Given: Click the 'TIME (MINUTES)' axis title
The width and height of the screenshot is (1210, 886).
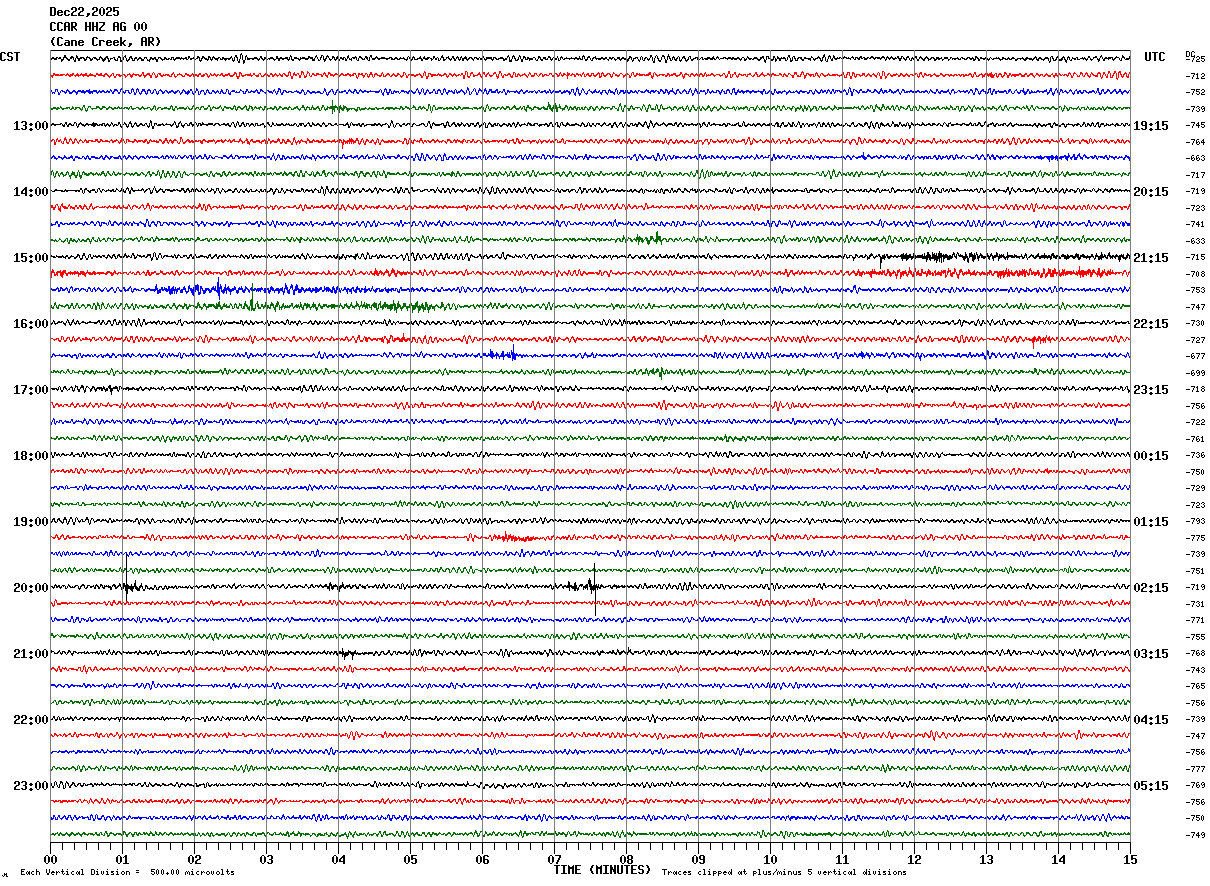Looking at the screenshot, I should (x=602, y=870).
